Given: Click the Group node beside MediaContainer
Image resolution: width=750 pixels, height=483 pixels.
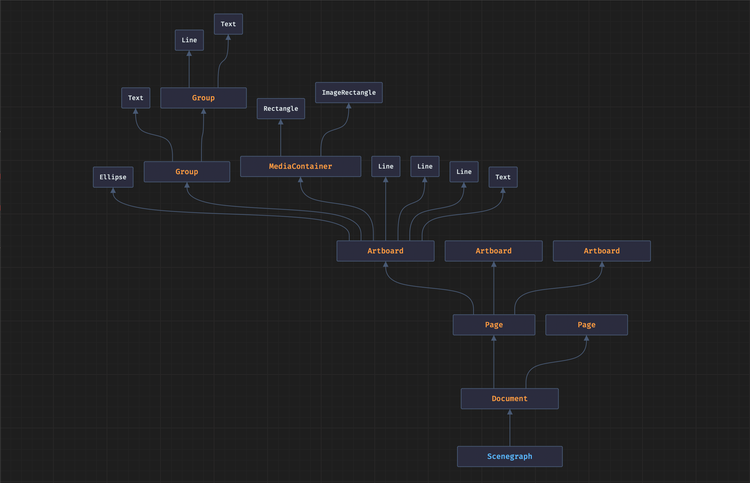Looking at the screenshot, I should point(187,172).
